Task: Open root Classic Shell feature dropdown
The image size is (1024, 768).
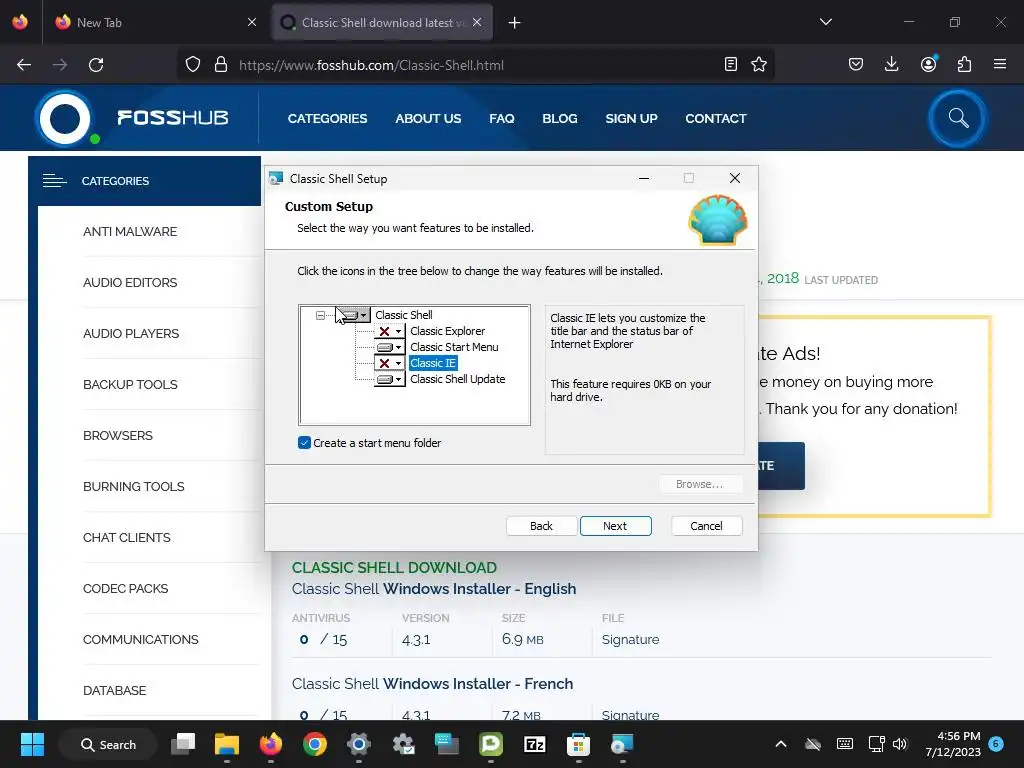Action: click(355, 315)
